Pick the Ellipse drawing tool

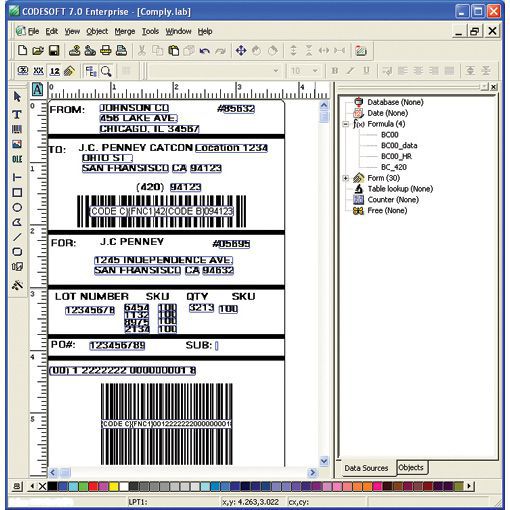(17, 207)
